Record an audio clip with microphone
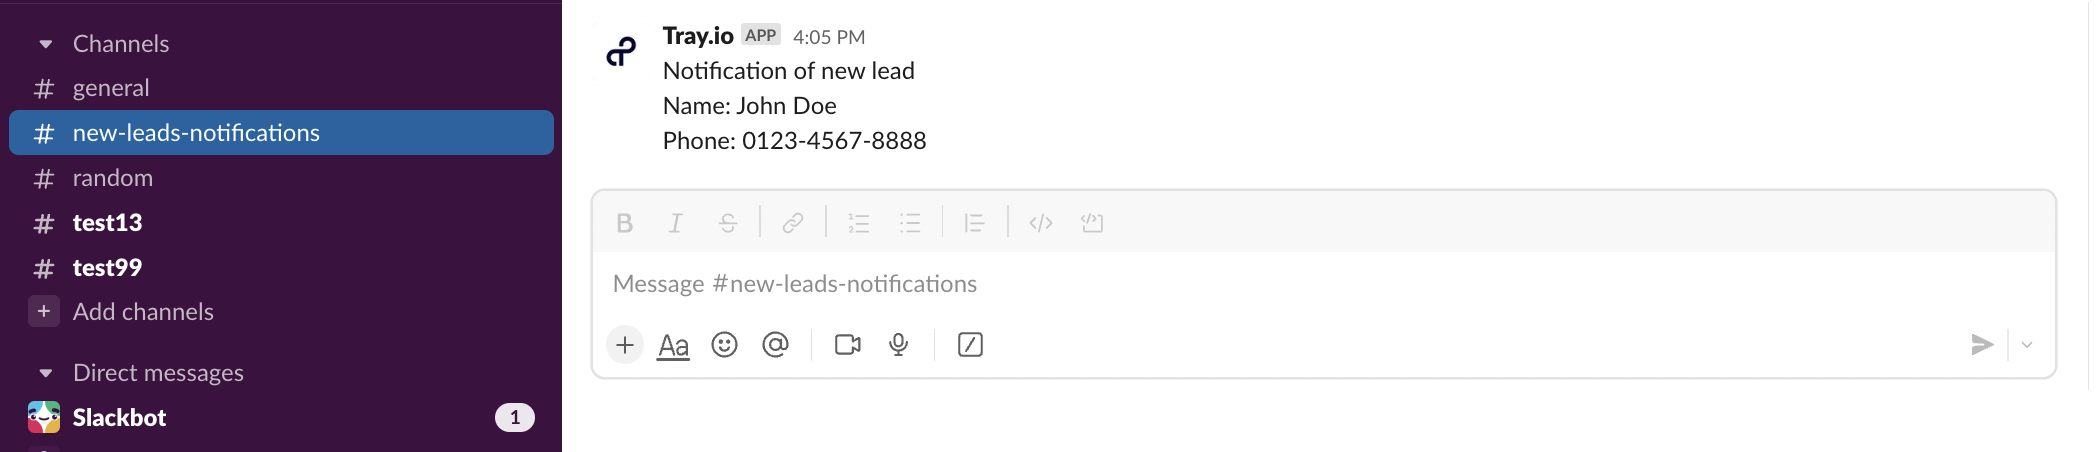 click(x=899, y=345)
